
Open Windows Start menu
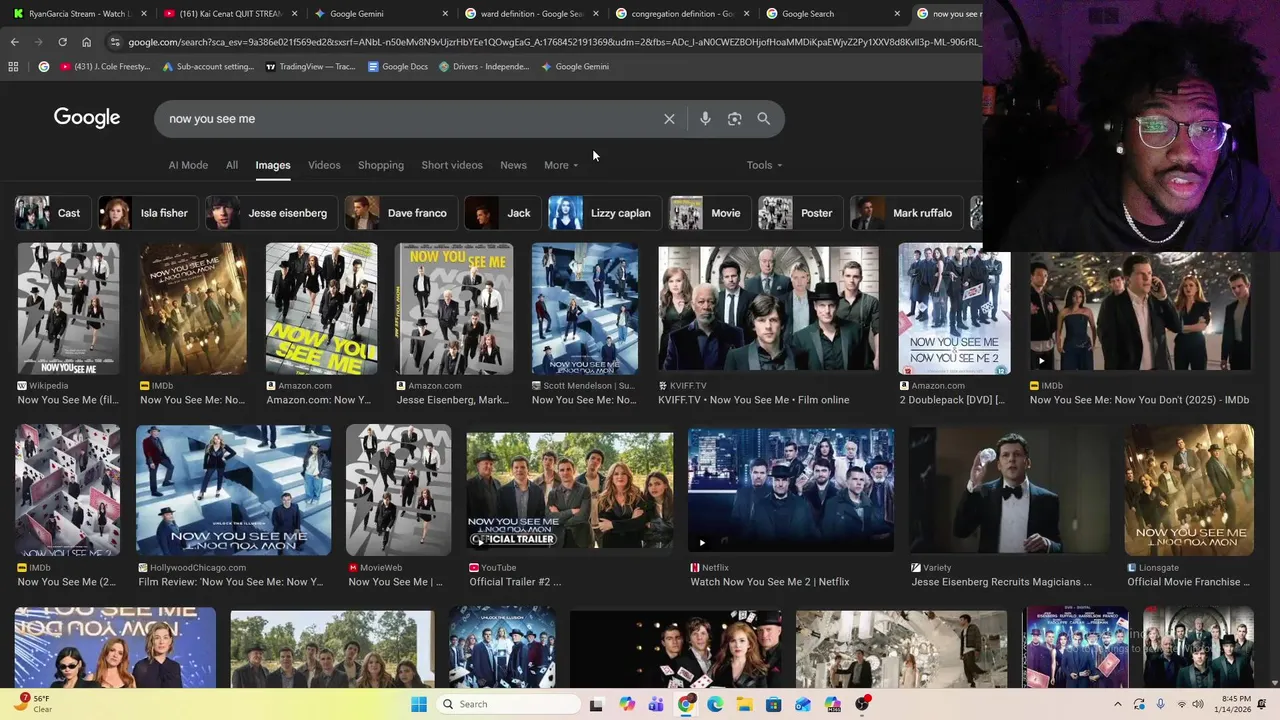(x=419, y=704)
